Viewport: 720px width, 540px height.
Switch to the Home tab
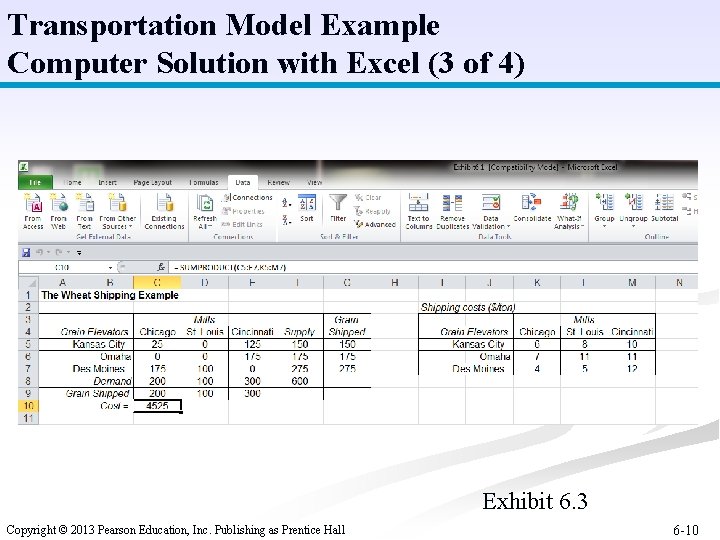tap(72, 182)
